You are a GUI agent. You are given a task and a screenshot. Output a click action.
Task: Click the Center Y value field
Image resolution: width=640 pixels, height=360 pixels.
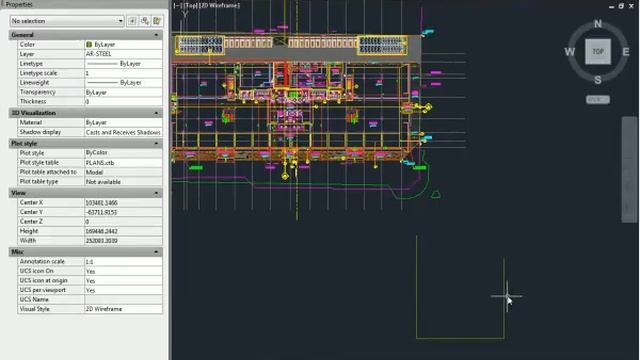click(x=123, y=212)
